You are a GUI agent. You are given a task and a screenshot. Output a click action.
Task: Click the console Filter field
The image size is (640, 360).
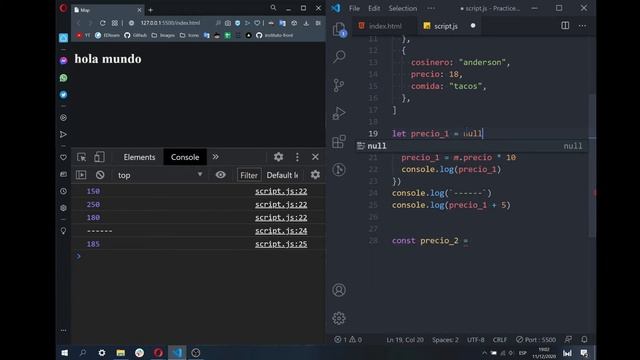(x=249, y=175)
